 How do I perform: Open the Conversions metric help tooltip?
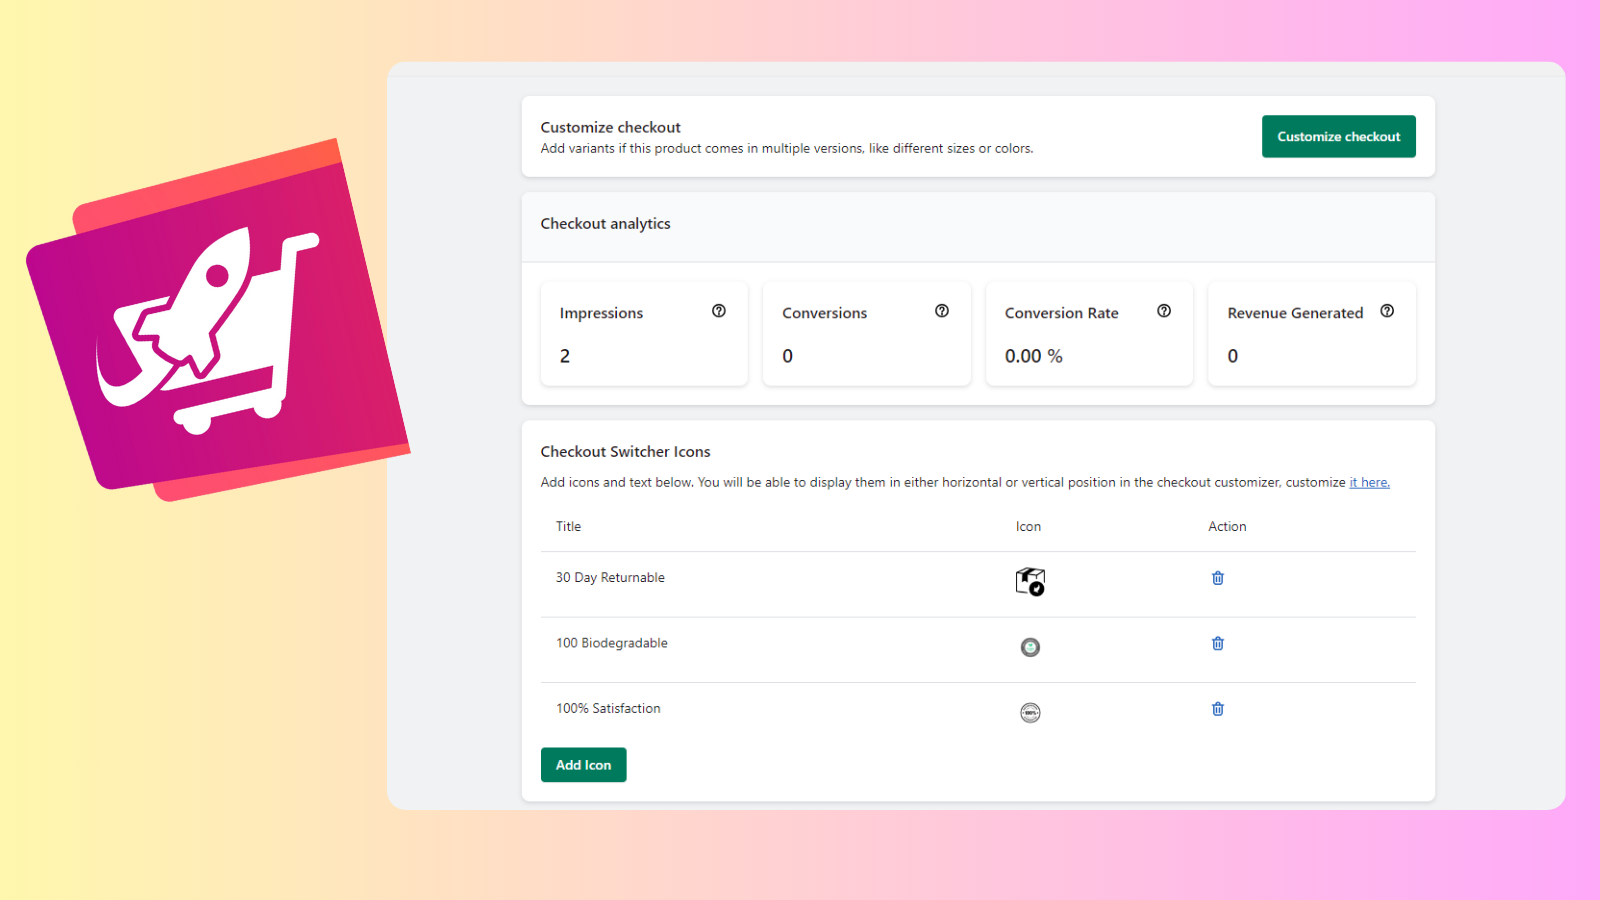click(941, 311)
